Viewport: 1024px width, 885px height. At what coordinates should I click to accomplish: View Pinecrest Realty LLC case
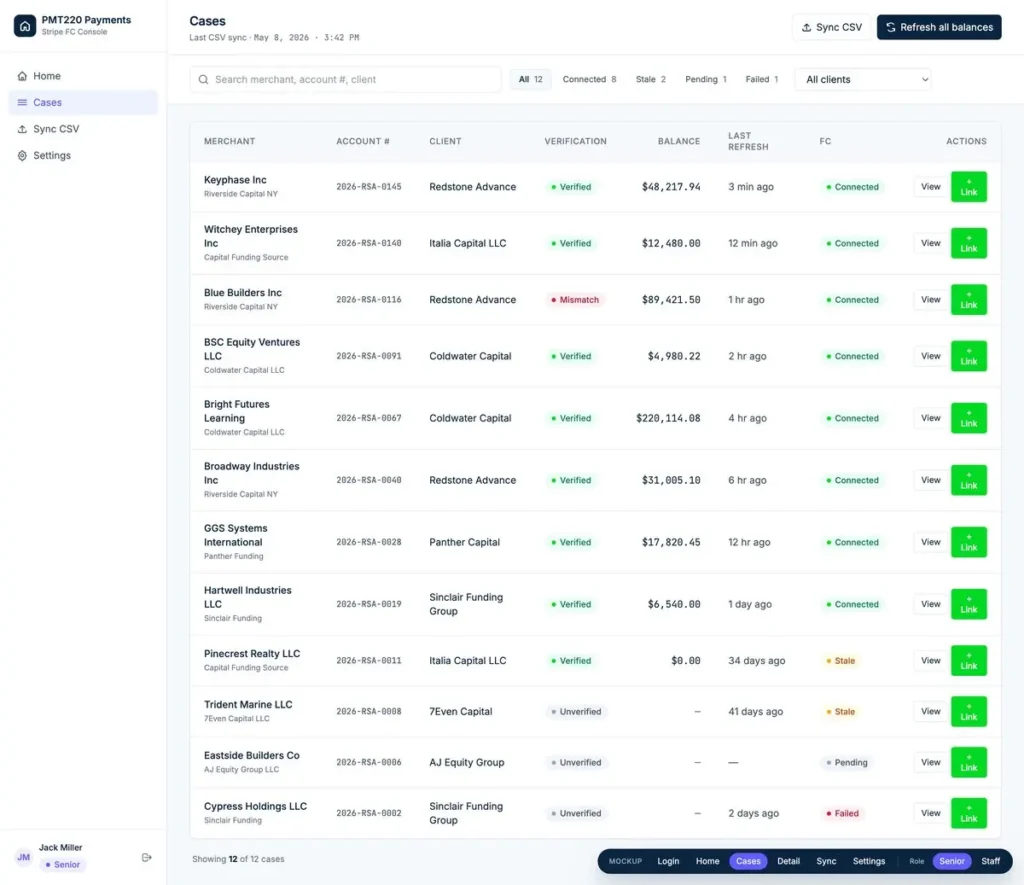(930, 660)
